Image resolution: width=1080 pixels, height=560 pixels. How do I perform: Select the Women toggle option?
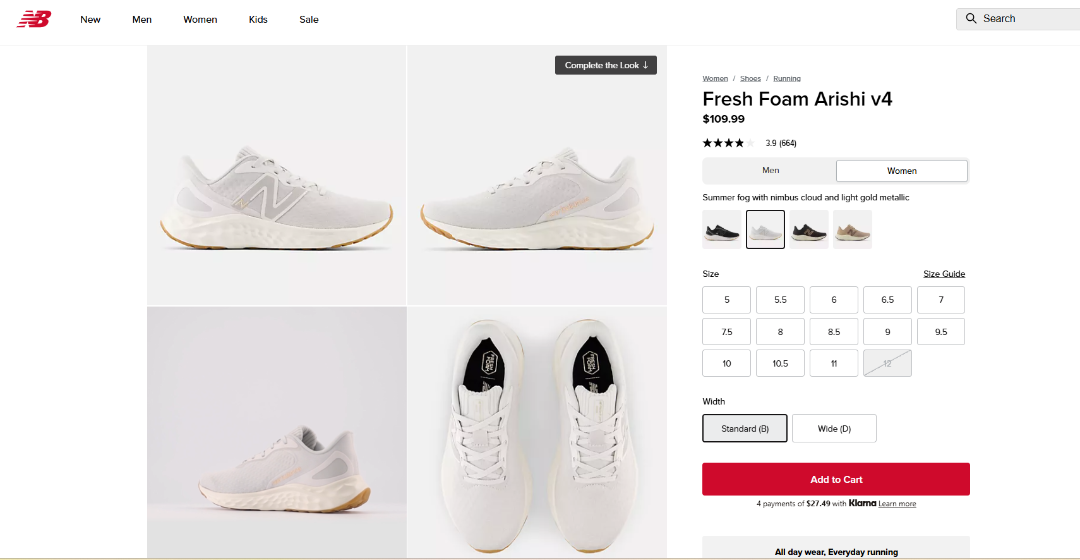point(901,171)
